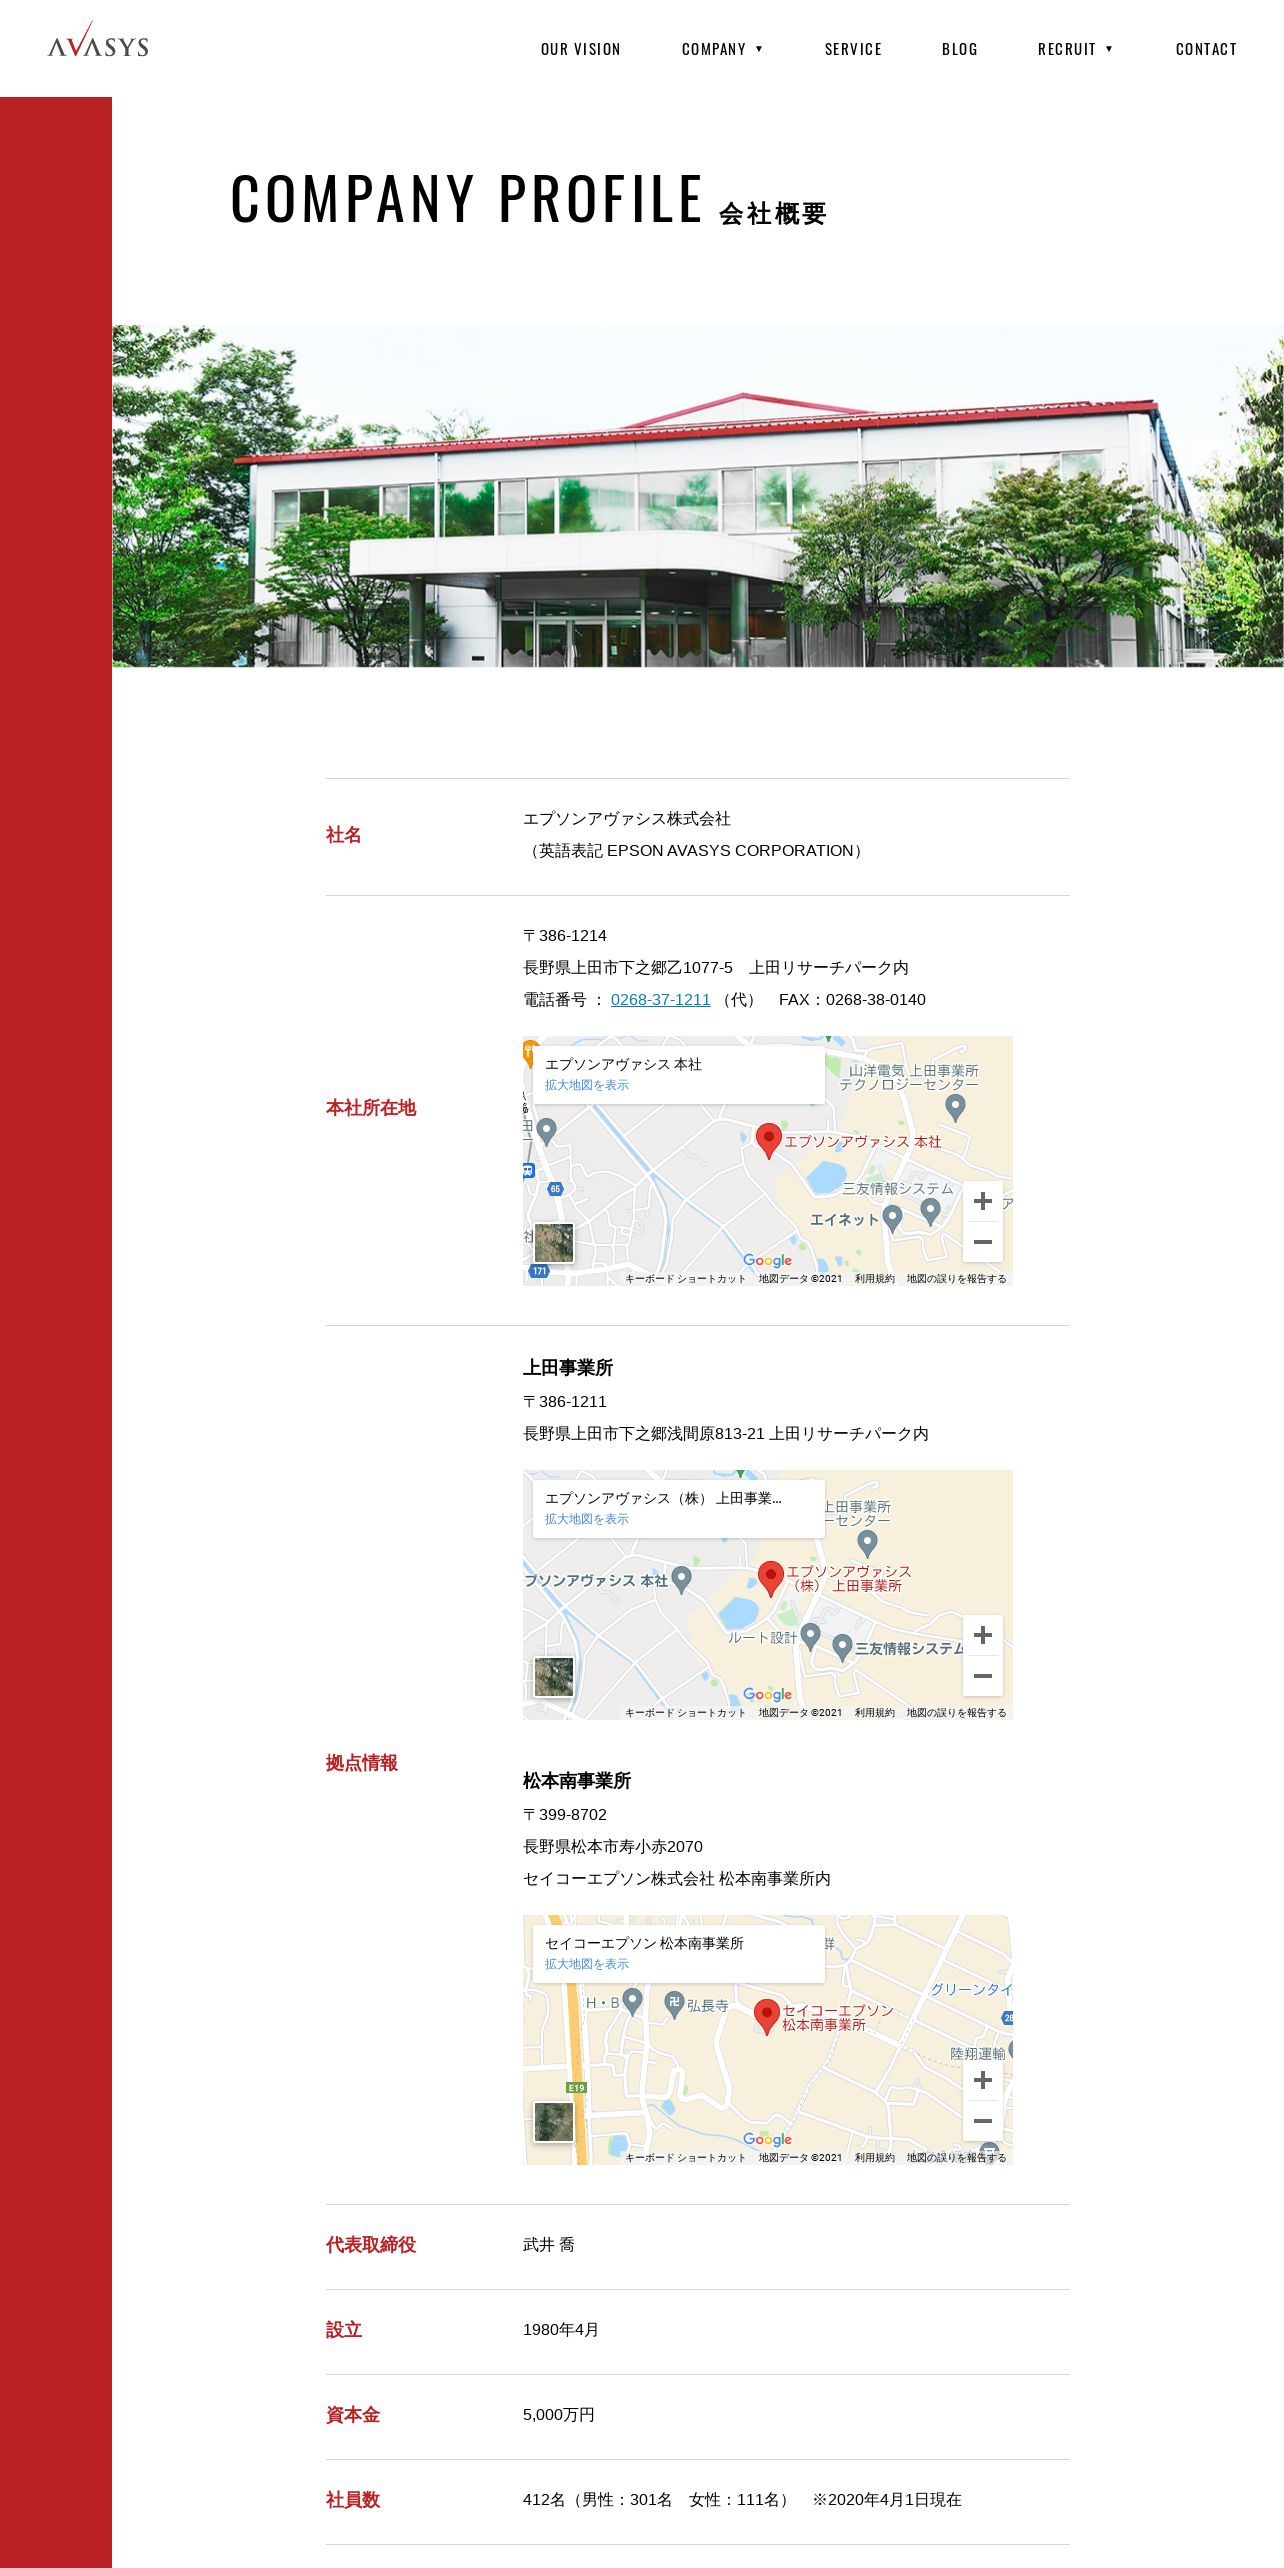Open the RECRUIT menu

(1067, 49)
